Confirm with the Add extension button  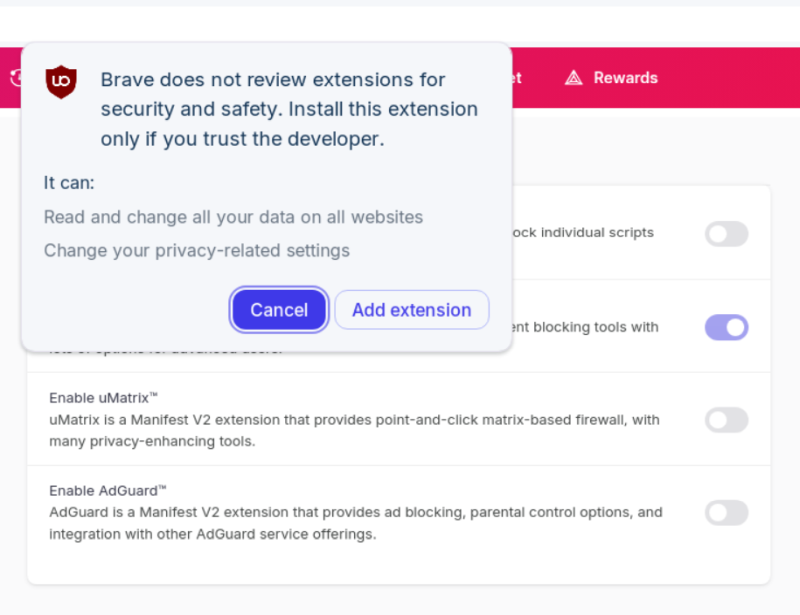(411, 310)
